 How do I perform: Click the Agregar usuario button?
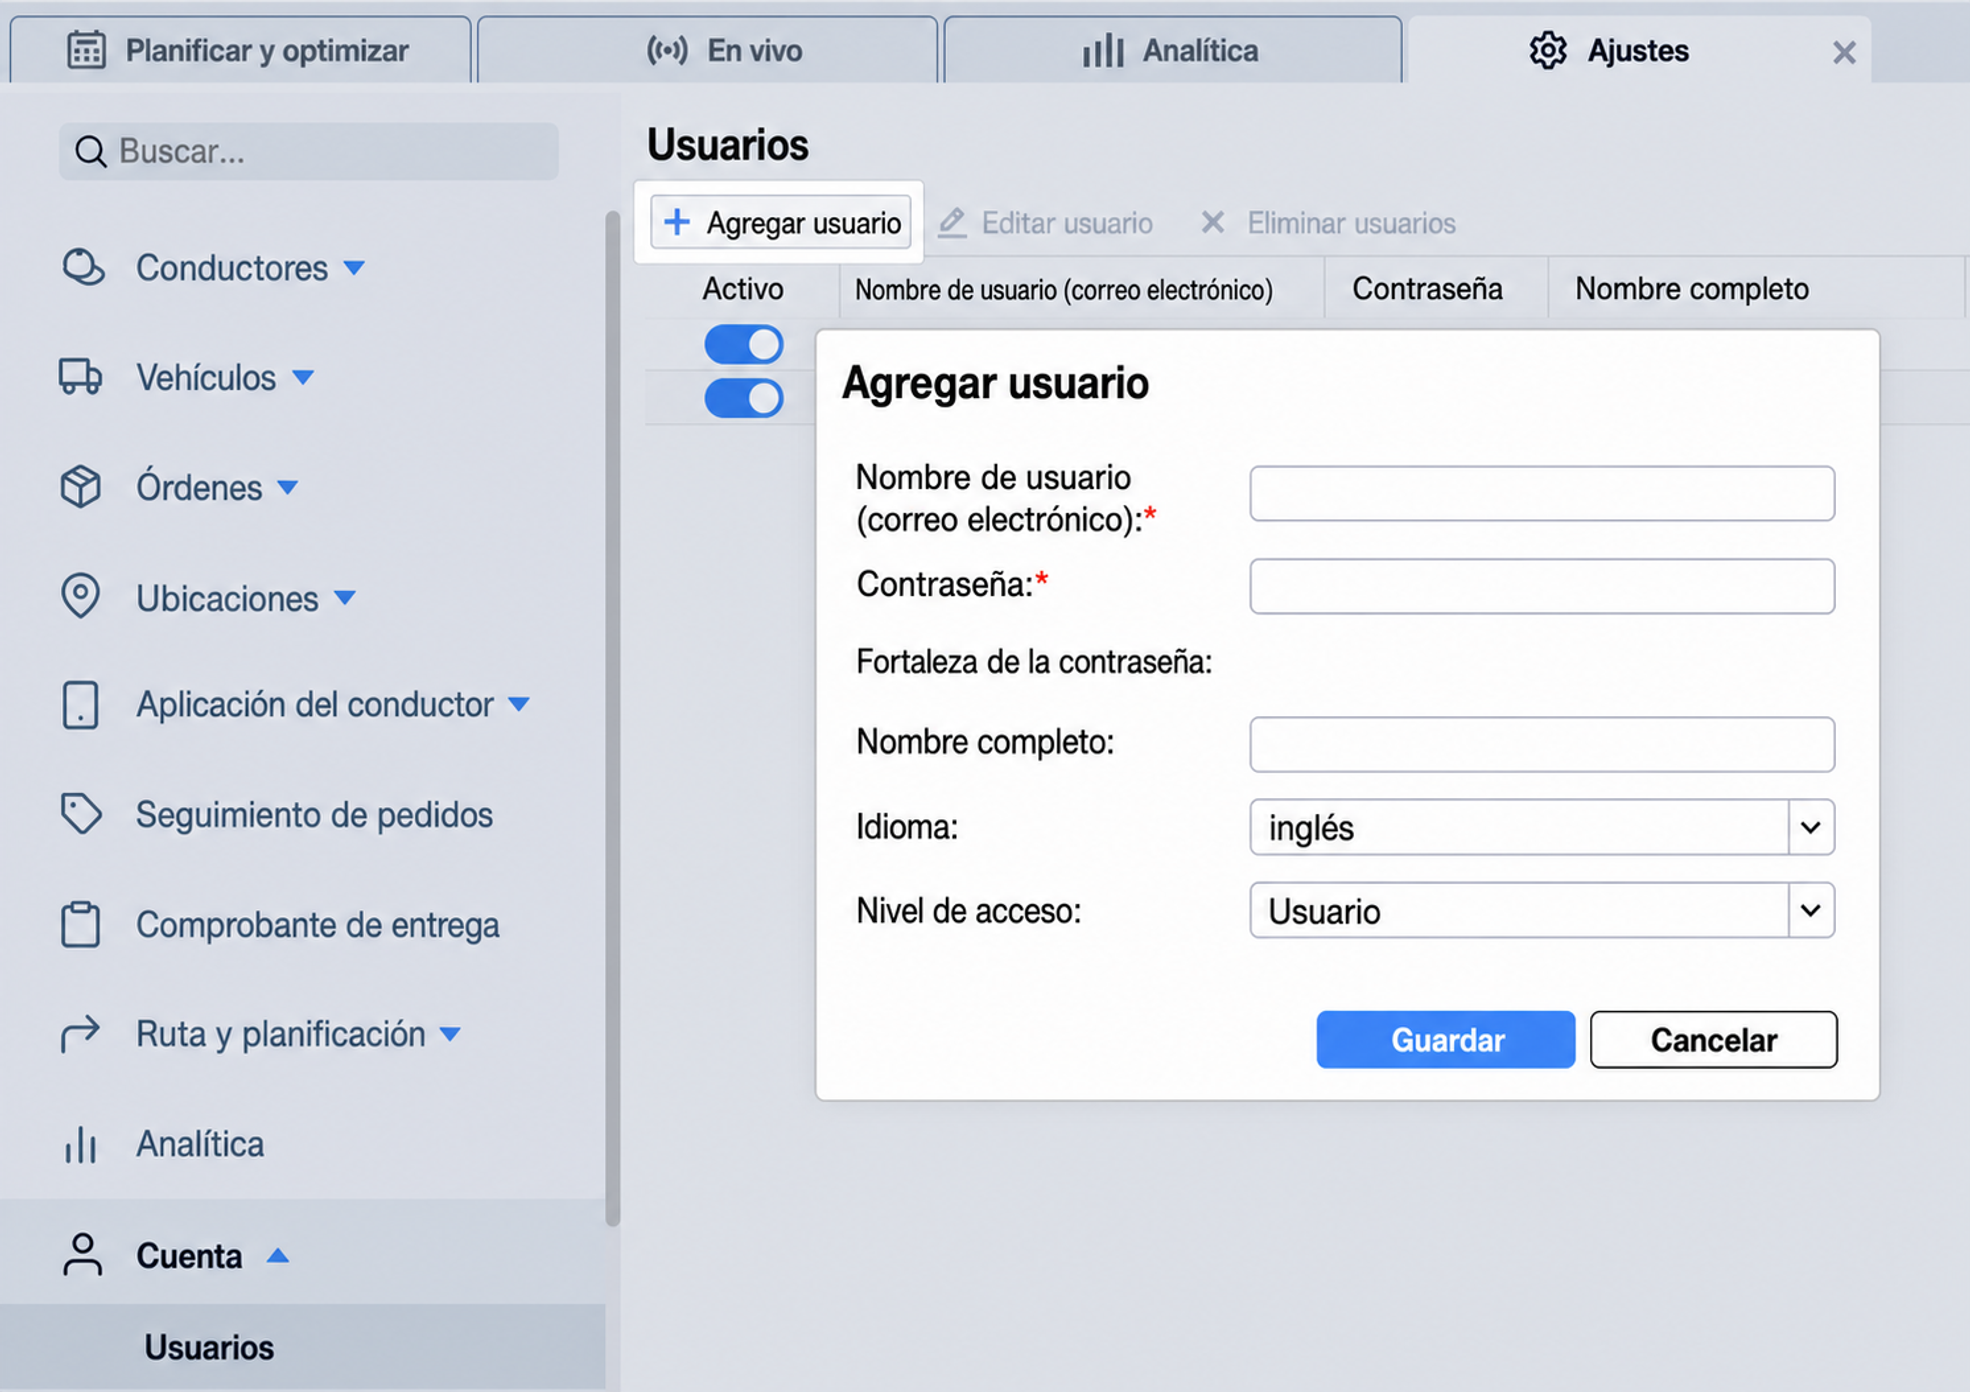(780, 222)
